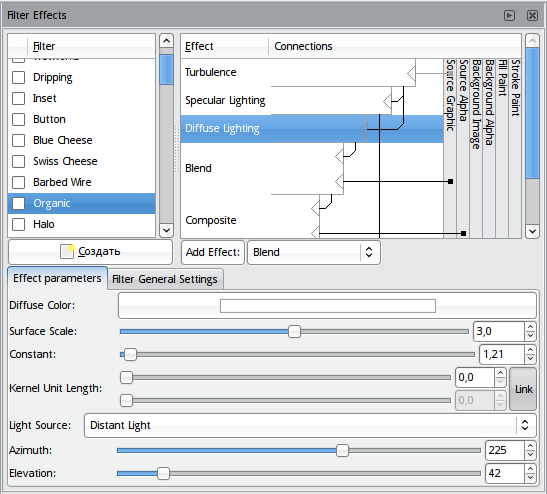Screen dimensions: 547x494
Task: Enable the Dripping filter checkbox
Action: coord(18,77)
